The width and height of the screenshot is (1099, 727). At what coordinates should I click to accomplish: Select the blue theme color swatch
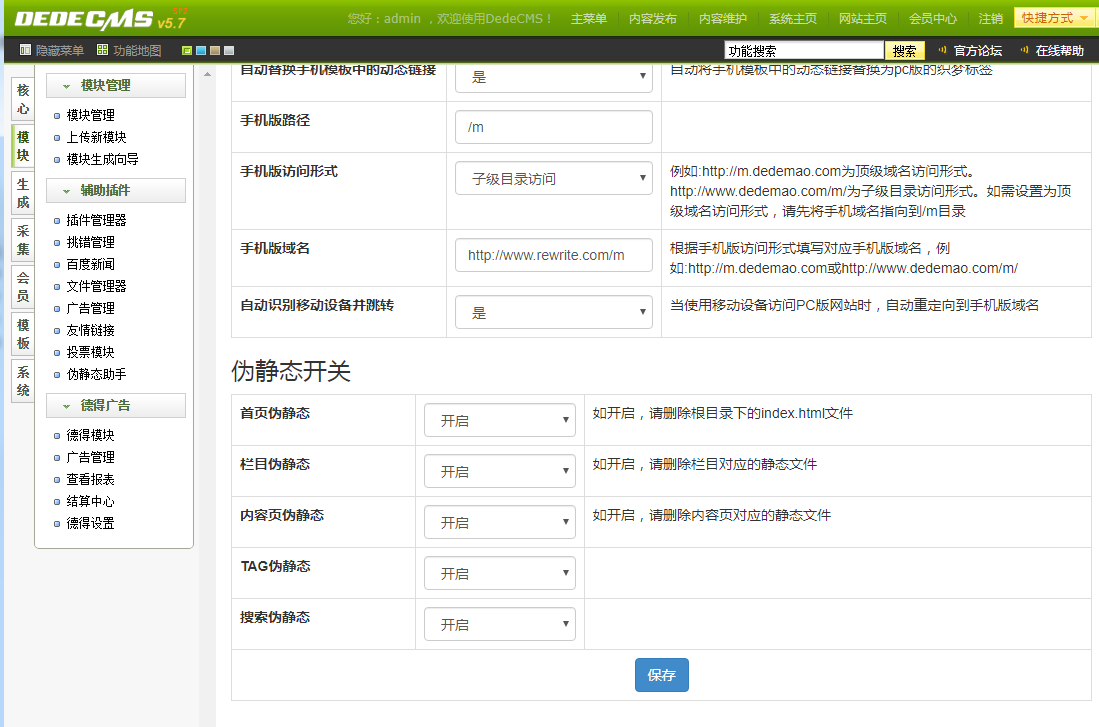click(200, 50)
